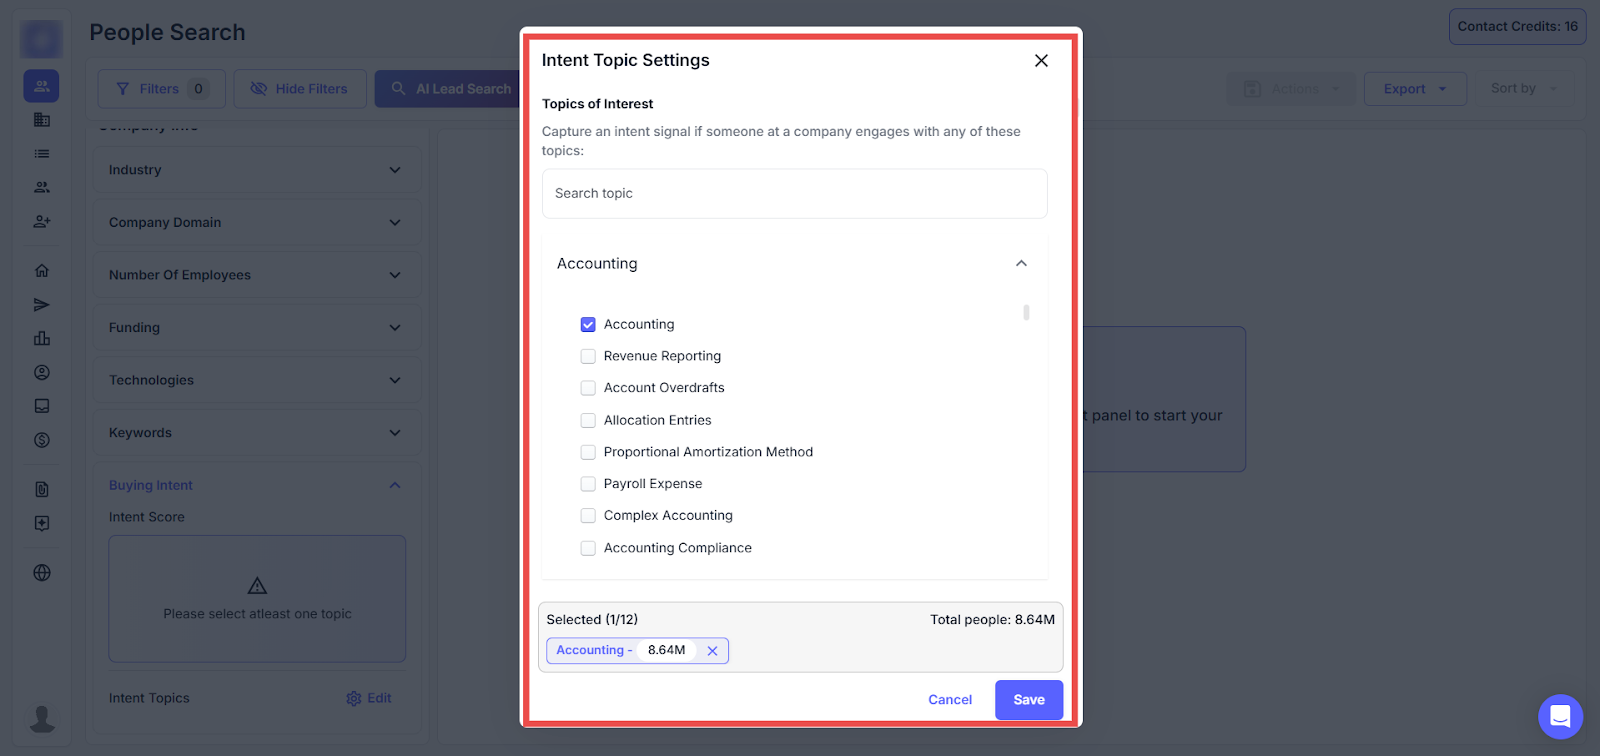Cancel the intent topic changes
The height and width of the screenshot is (756, 1600).
pos(949,700)
